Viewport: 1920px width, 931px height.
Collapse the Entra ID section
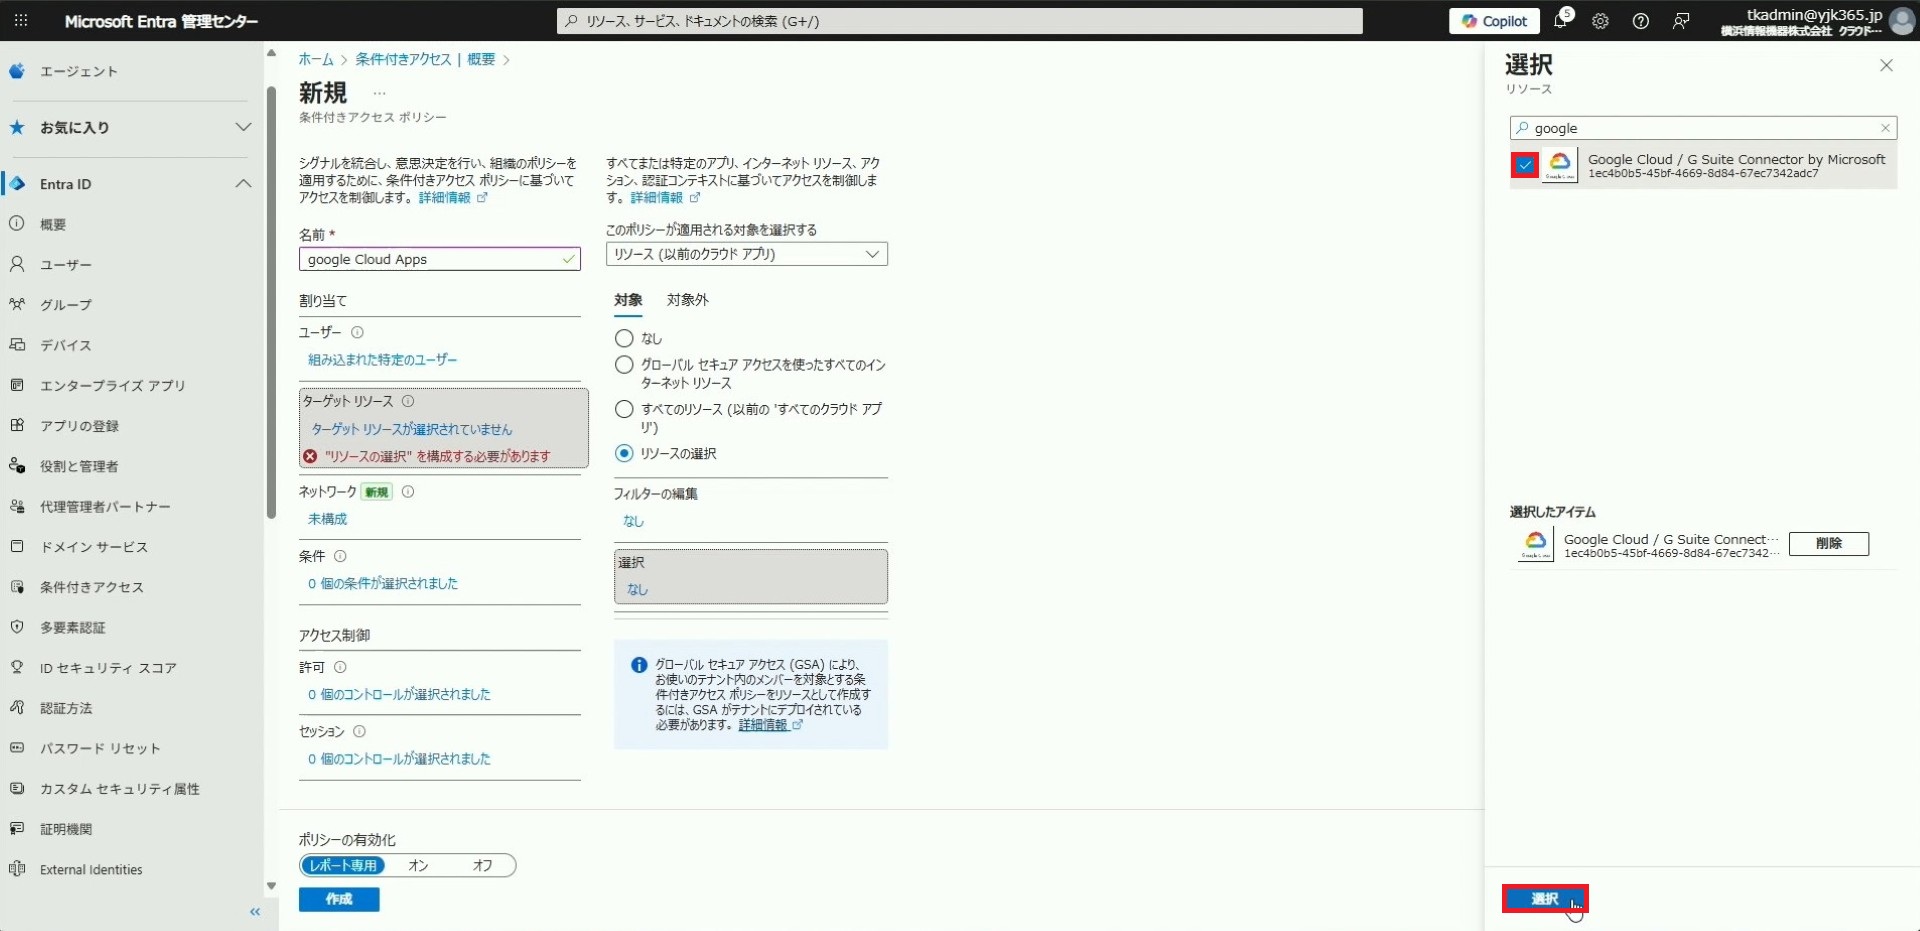[243, 184]
